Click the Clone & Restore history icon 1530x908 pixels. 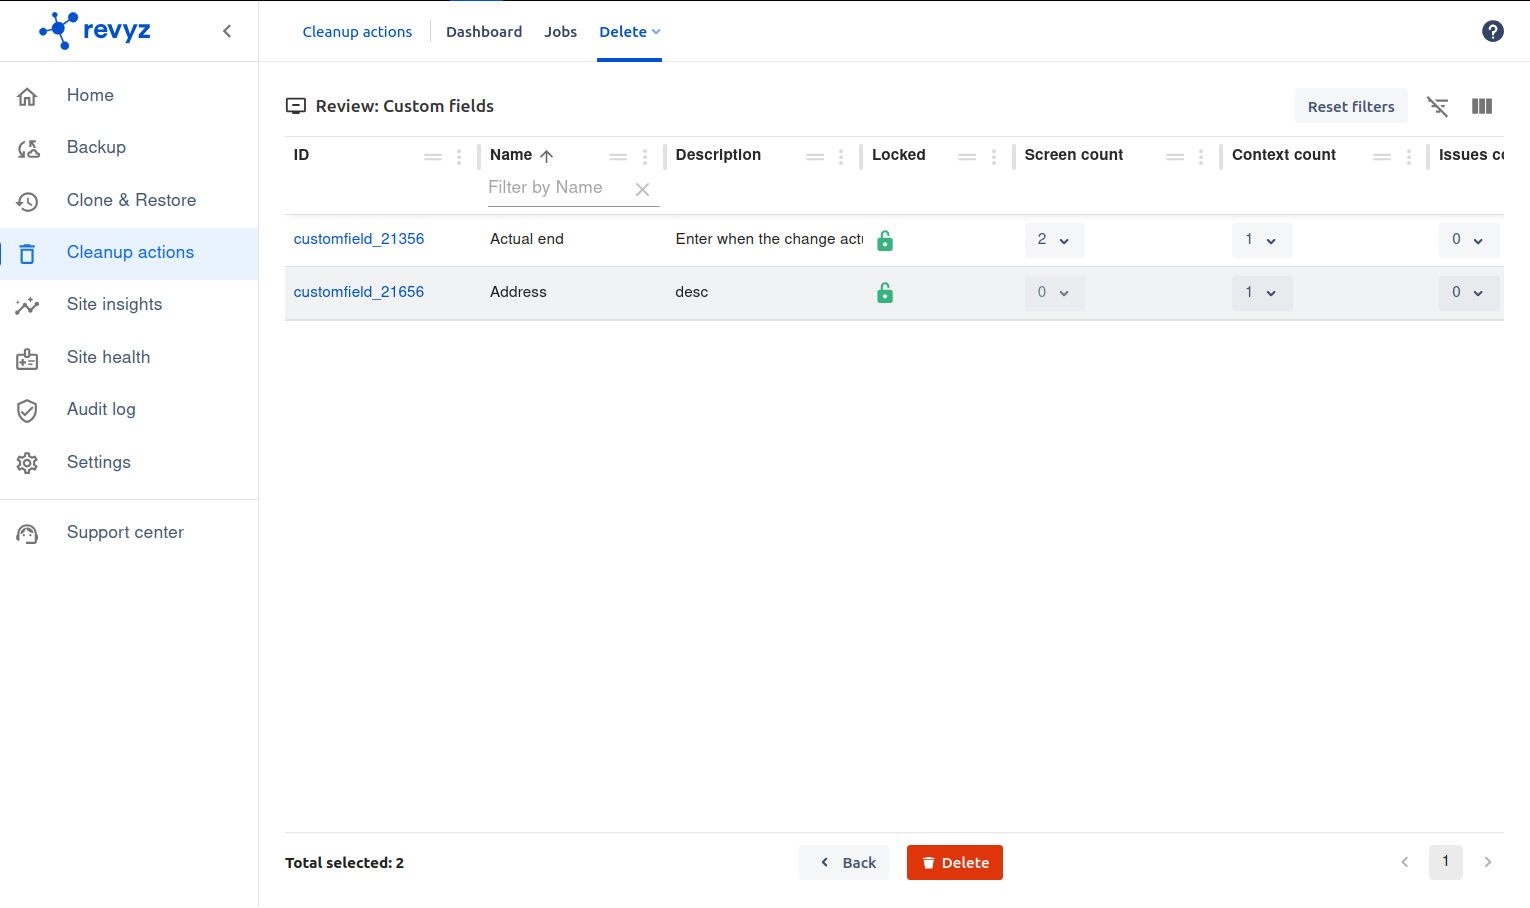[x=27, y=201]
